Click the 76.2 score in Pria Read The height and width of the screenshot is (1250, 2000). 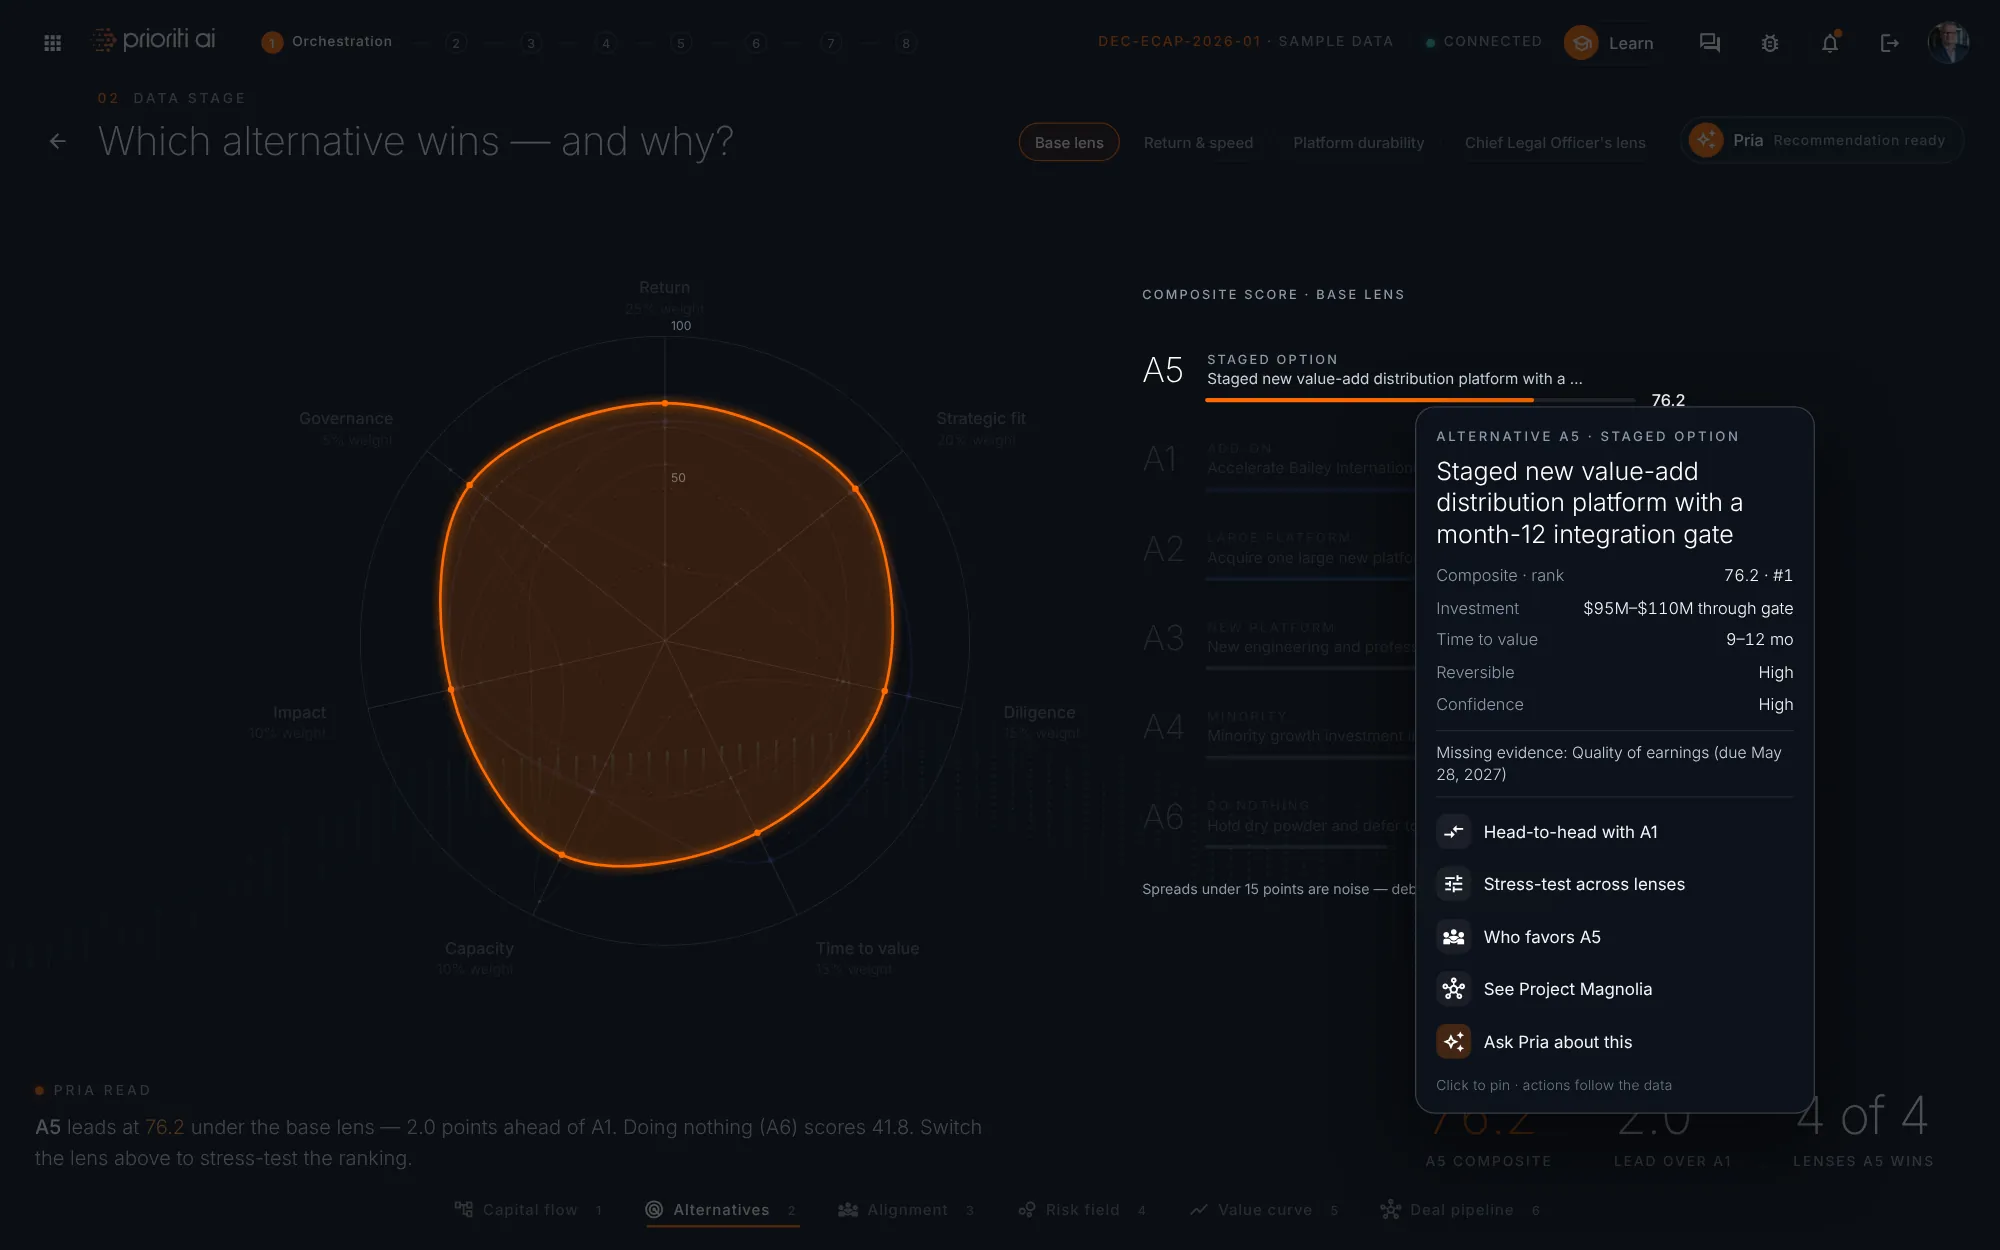(164, 1127)
